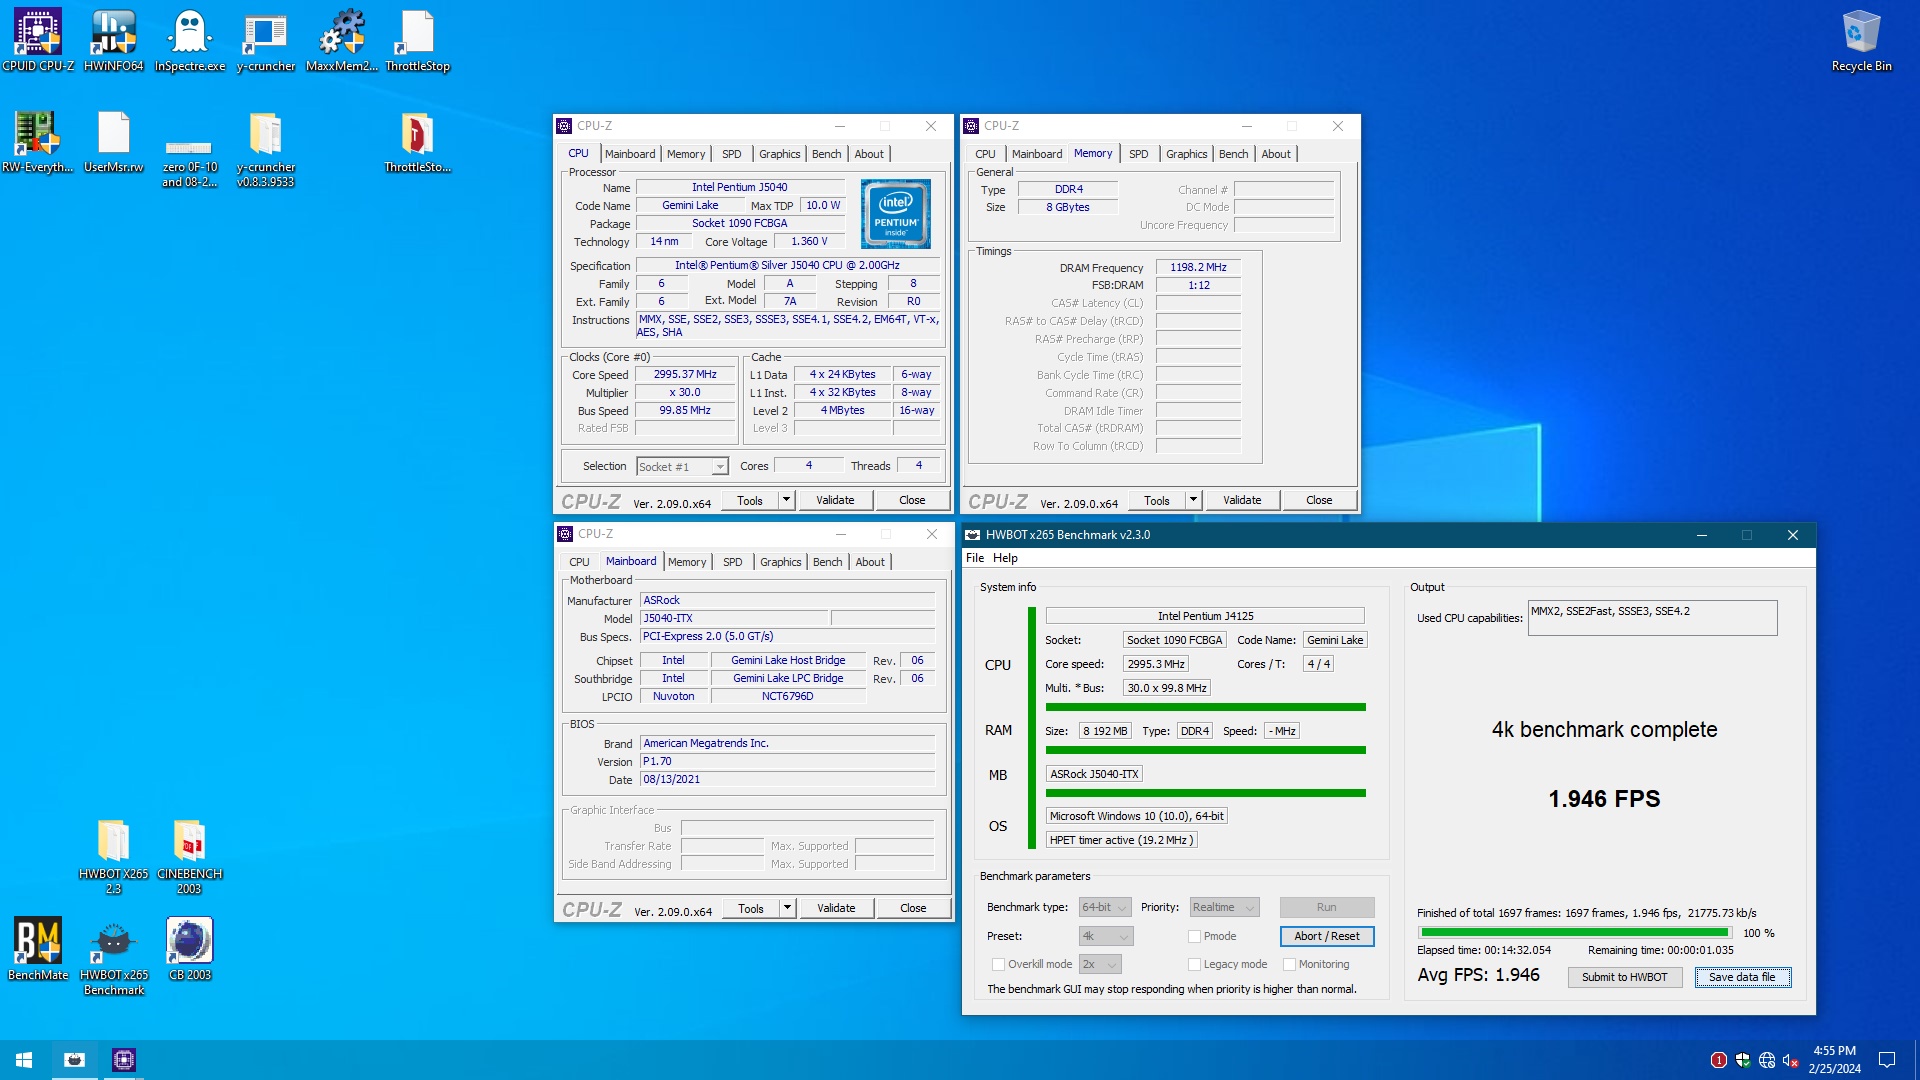Open SPD tab in the Memory window
The height and width of the screenshot is (1080, 1920).
click(x=1138, y=154)
